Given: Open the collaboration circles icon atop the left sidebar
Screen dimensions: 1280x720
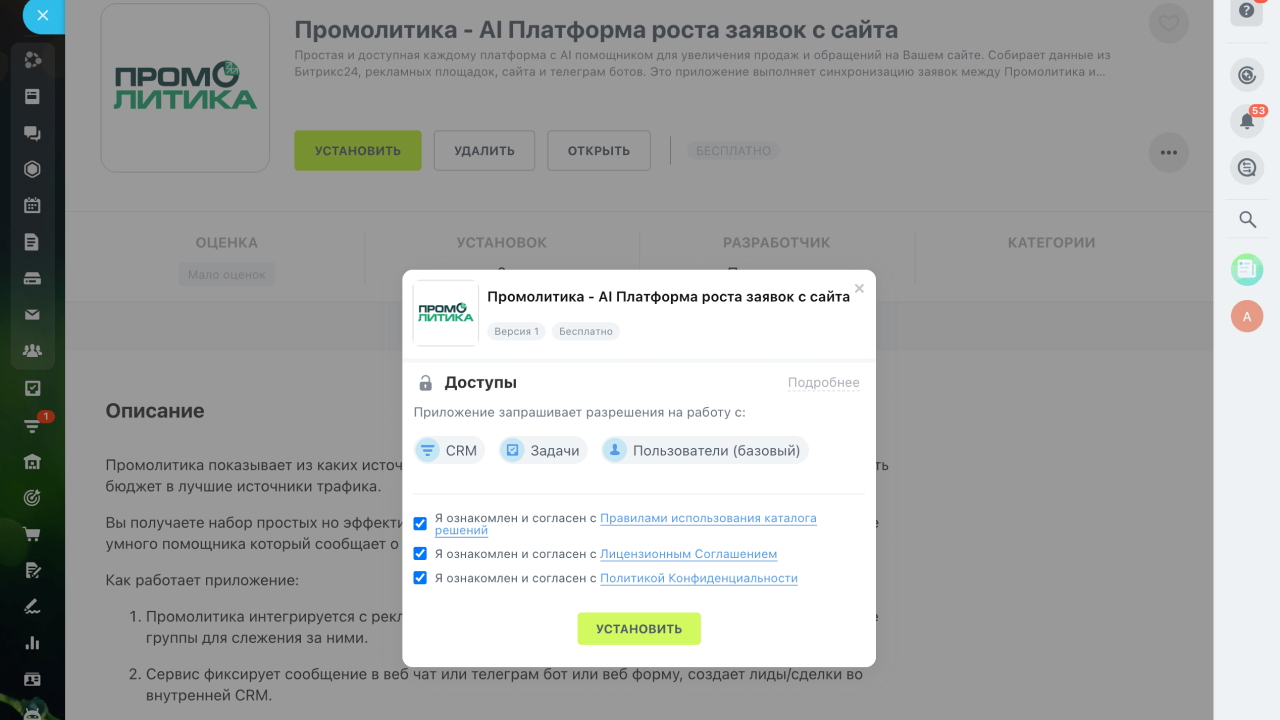Looking at the screenshot, I should pyautogui.click(x=32, y=60).
